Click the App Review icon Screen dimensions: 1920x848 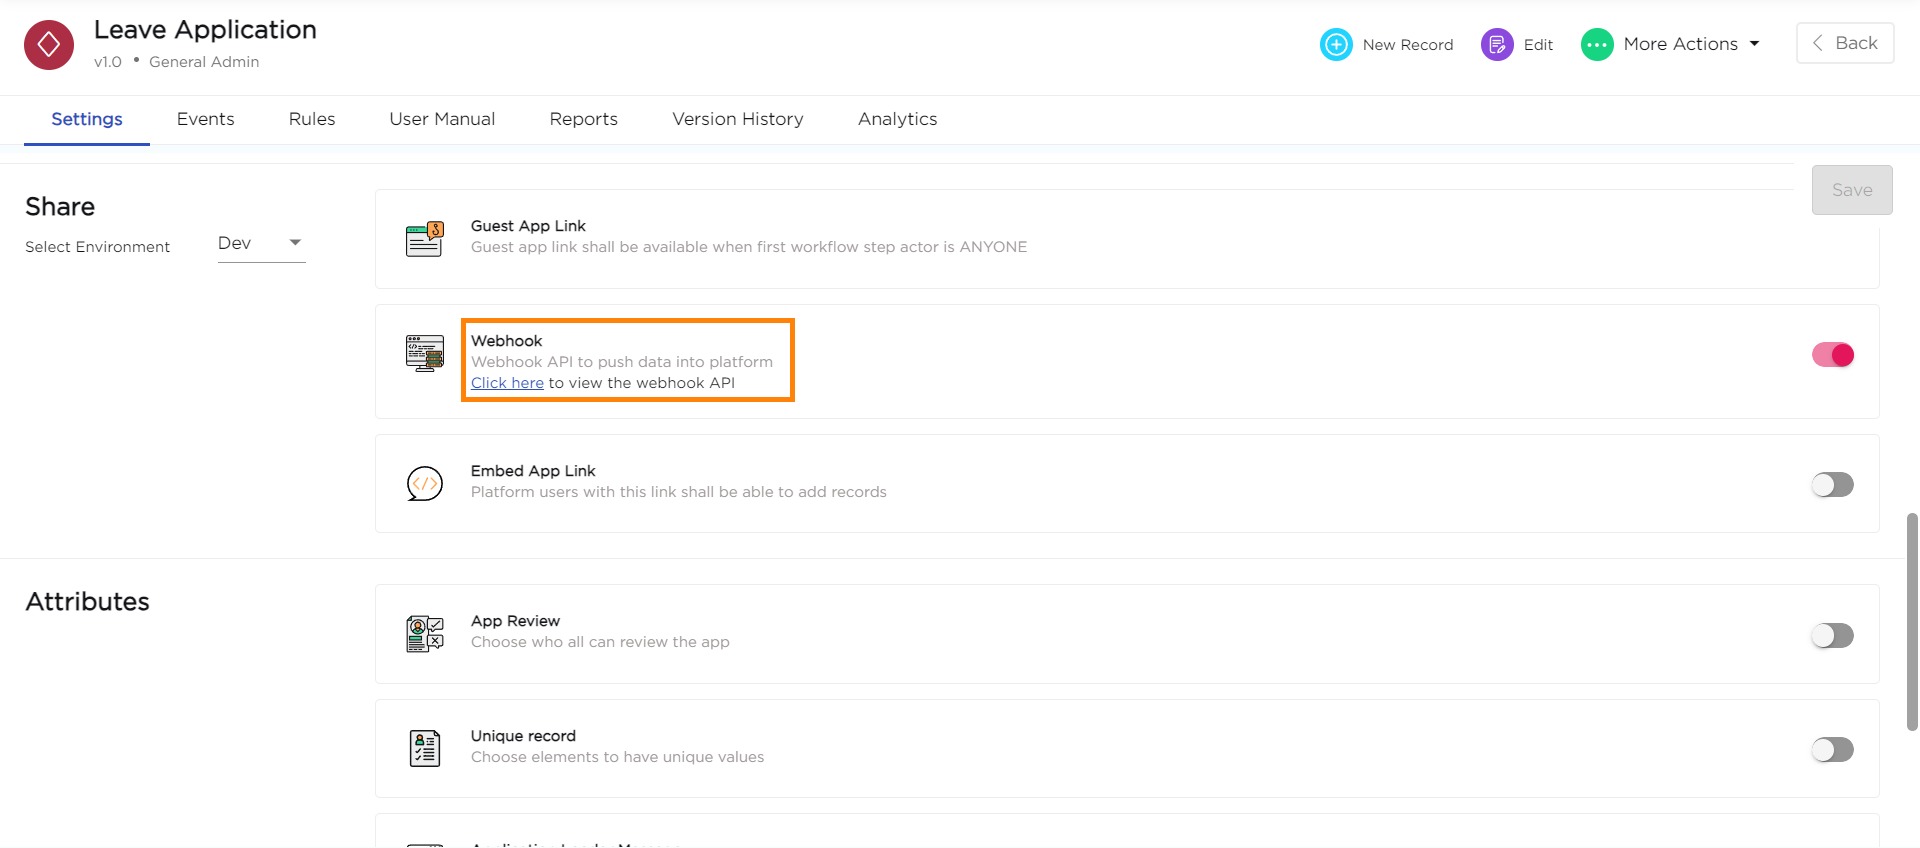(x=425, y=634)
